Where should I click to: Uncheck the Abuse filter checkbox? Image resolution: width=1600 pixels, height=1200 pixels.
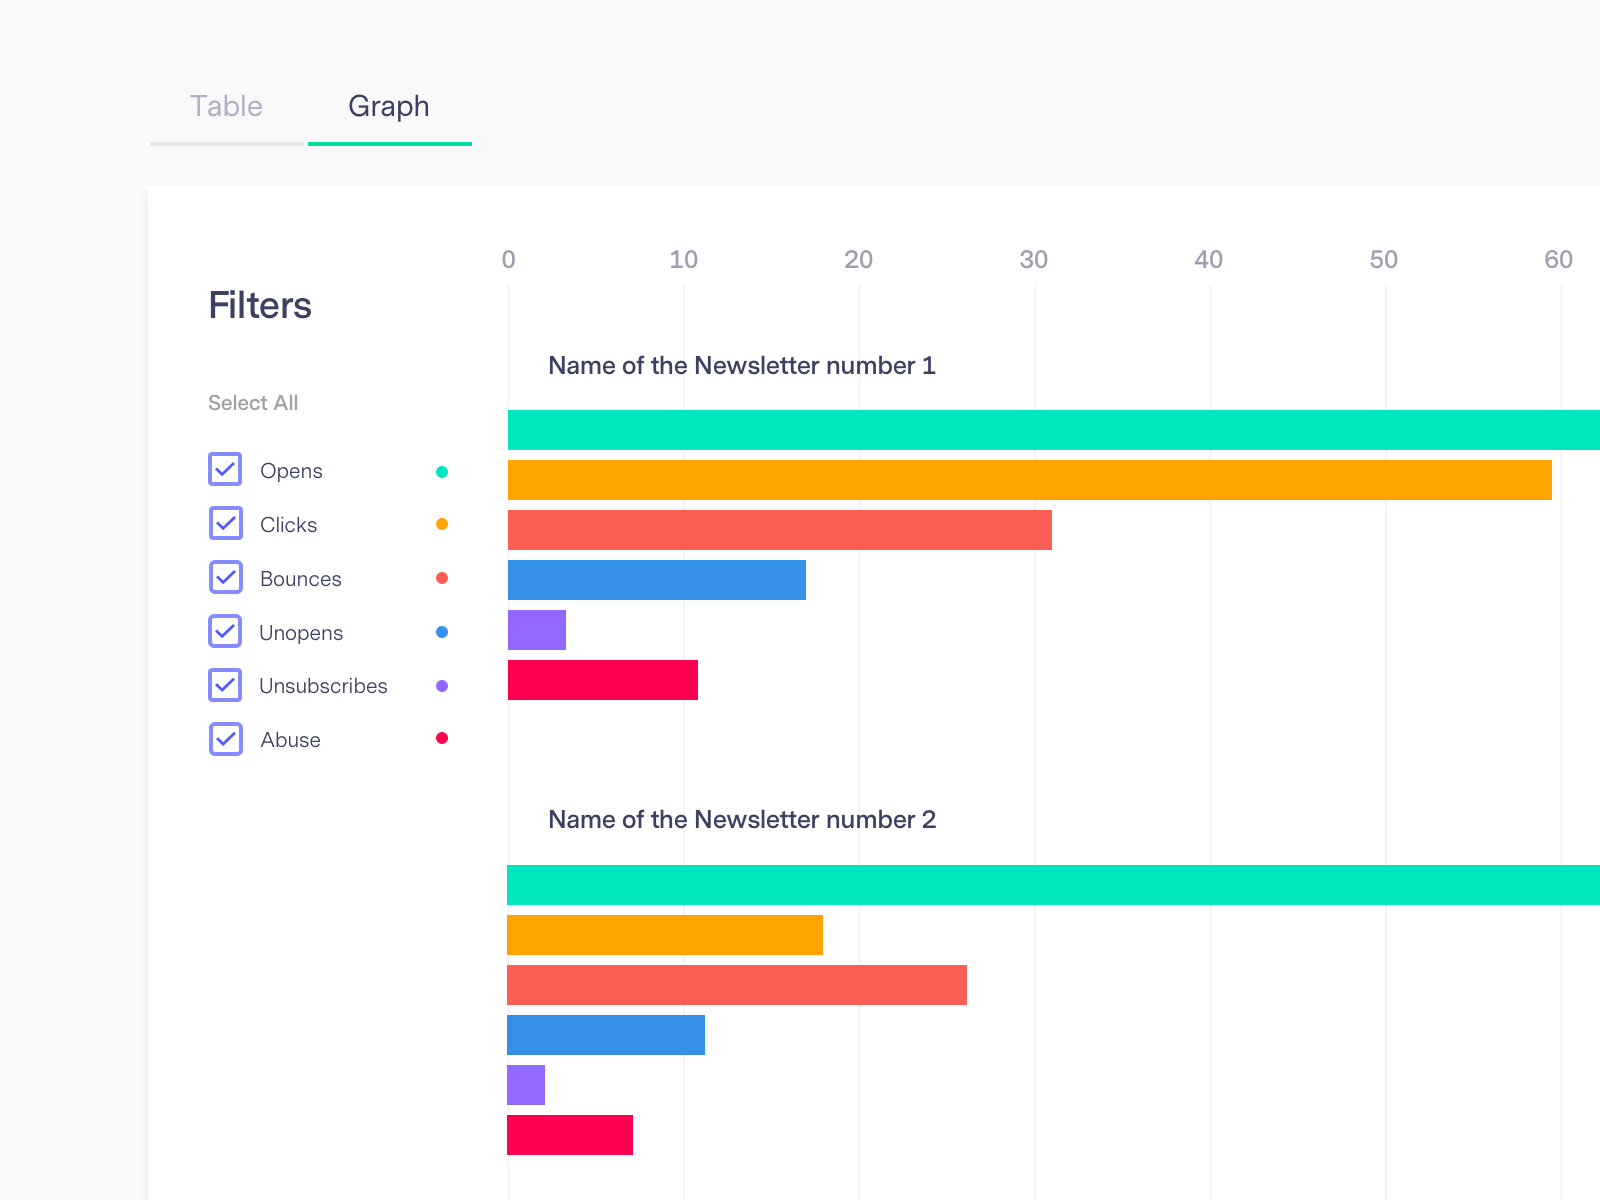point(225,739)
